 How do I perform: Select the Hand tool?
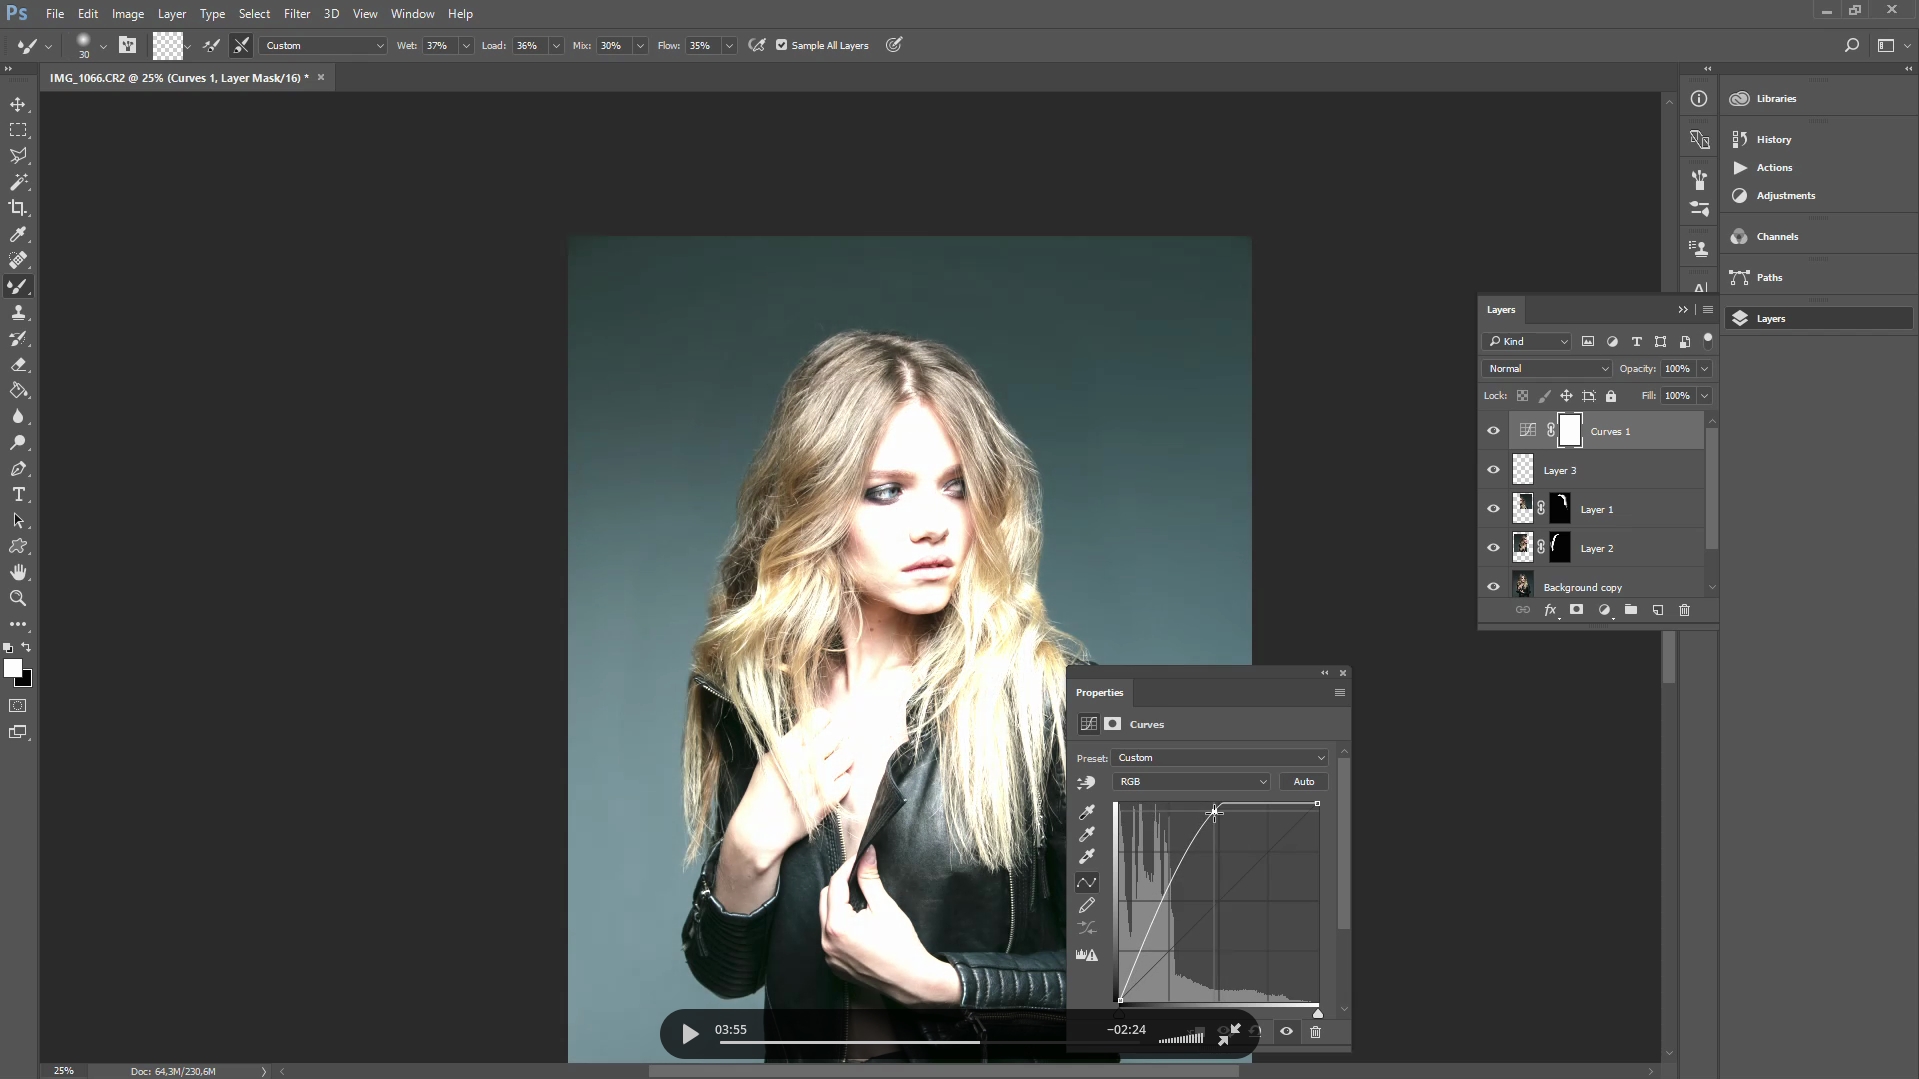coord(18,572)
